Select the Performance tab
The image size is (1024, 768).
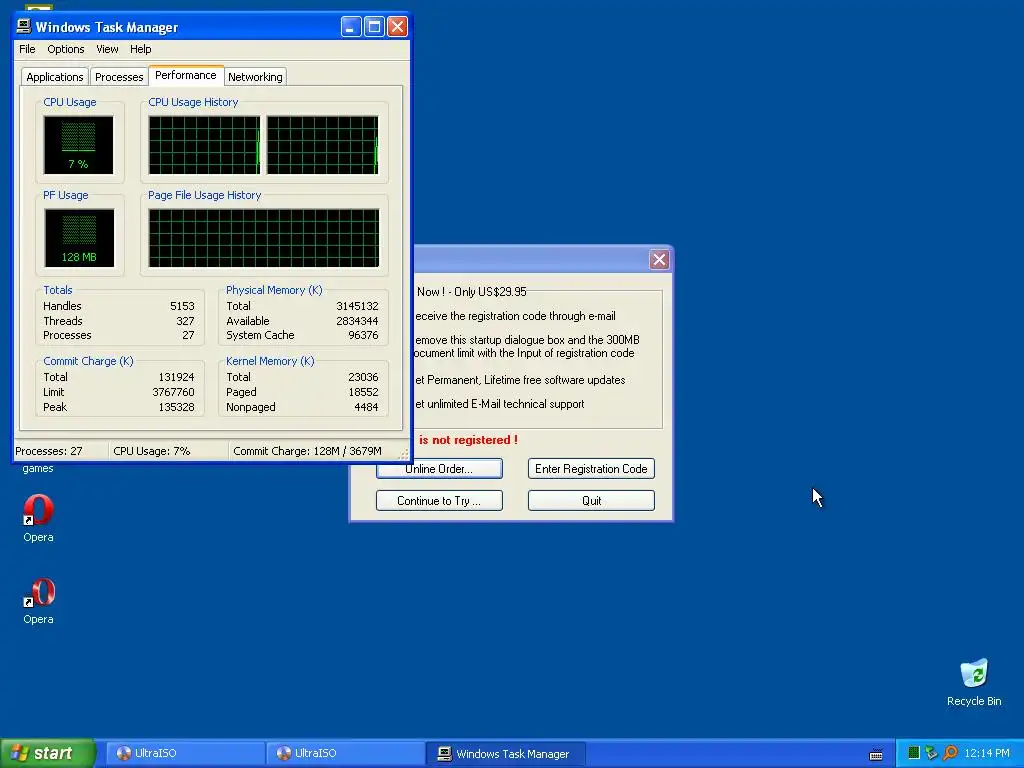(185, 75)
